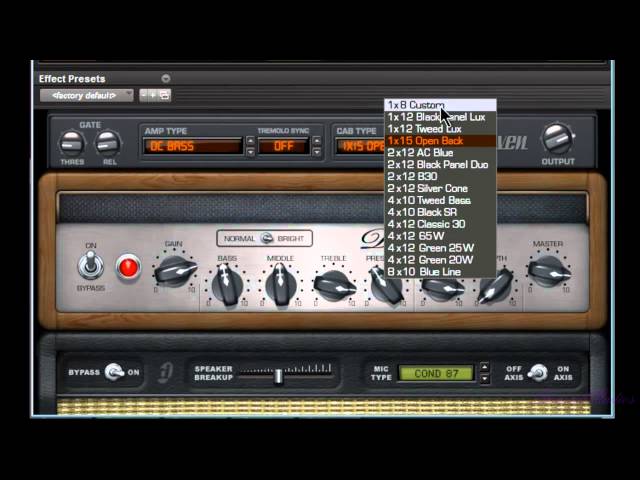The height and width of the screenshot is (480, 640).
Task: Toggle the NORMAL/BRIGHT switch
Action: coord(265,239)
